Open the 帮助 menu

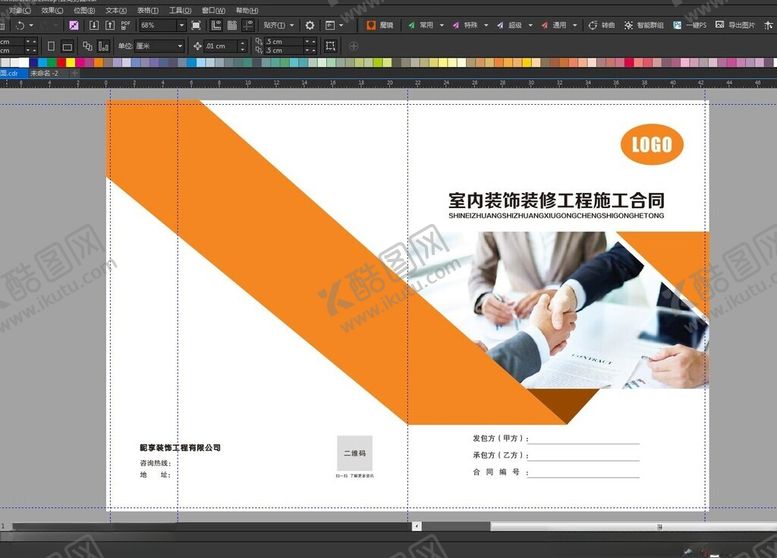pos(247,10)
